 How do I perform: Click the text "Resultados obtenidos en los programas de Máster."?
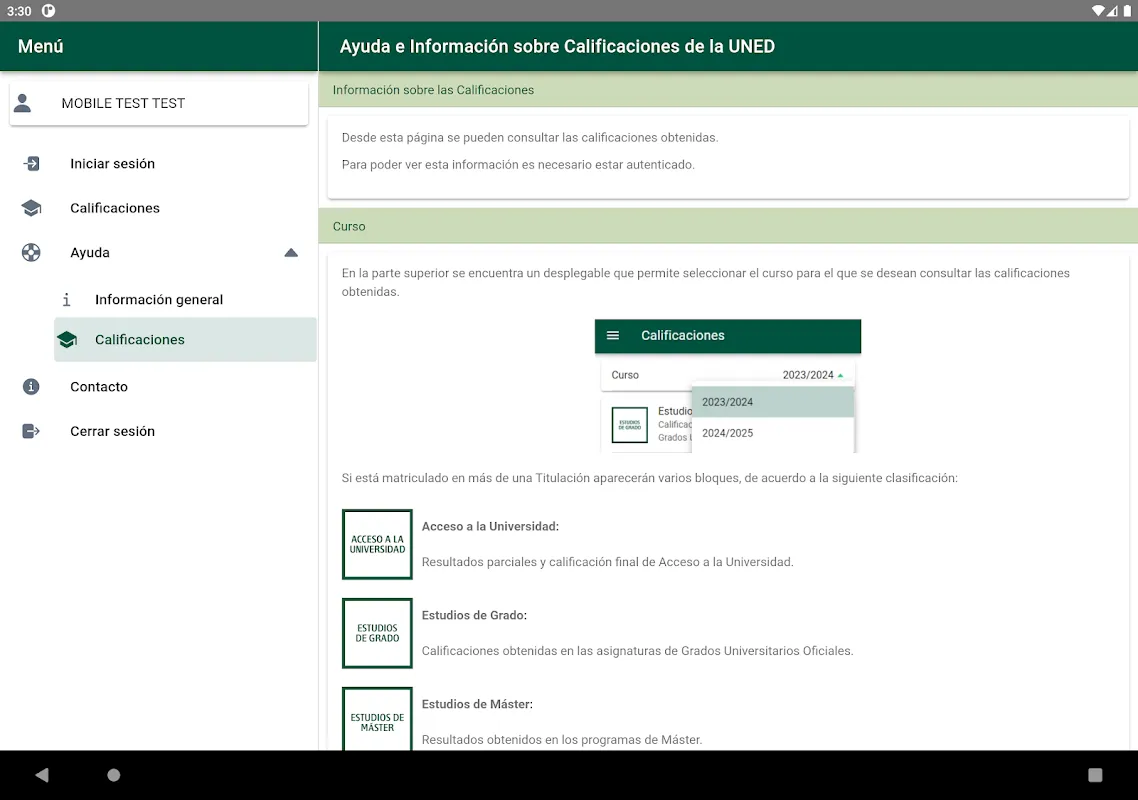click(562, 740)
